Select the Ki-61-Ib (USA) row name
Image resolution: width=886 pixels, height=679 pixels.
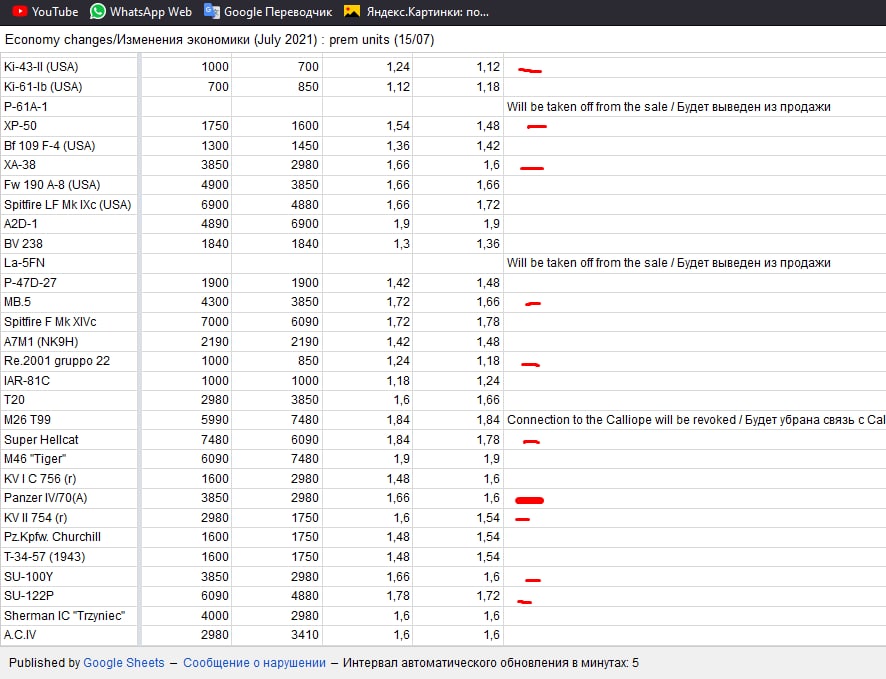click(43, 86)
